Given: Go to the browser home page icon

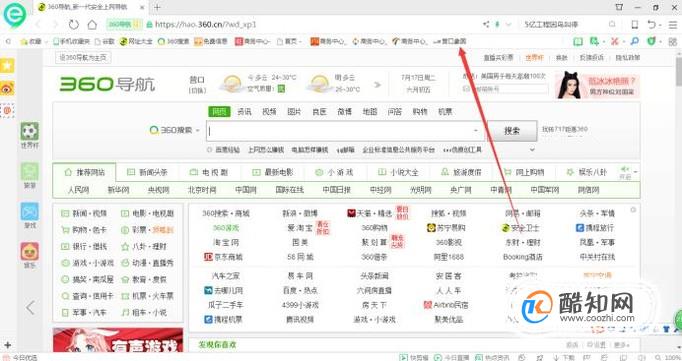Looking at the screenshot, I should coord(92,24).
